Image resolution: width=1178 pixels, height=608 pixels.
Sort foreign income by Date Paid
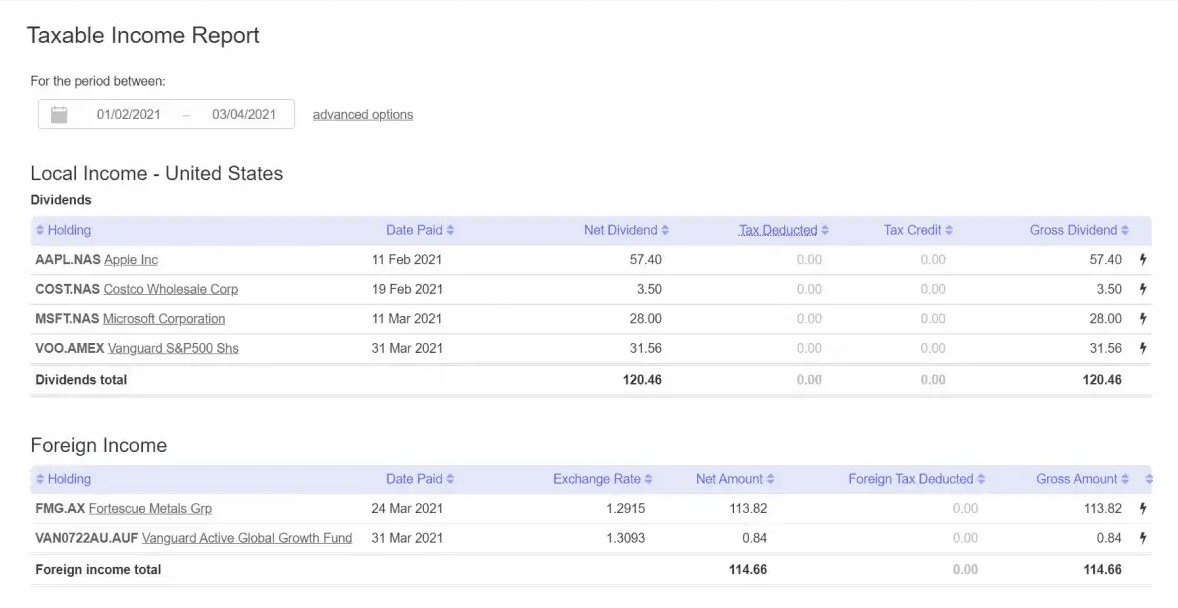pos(420,479)
